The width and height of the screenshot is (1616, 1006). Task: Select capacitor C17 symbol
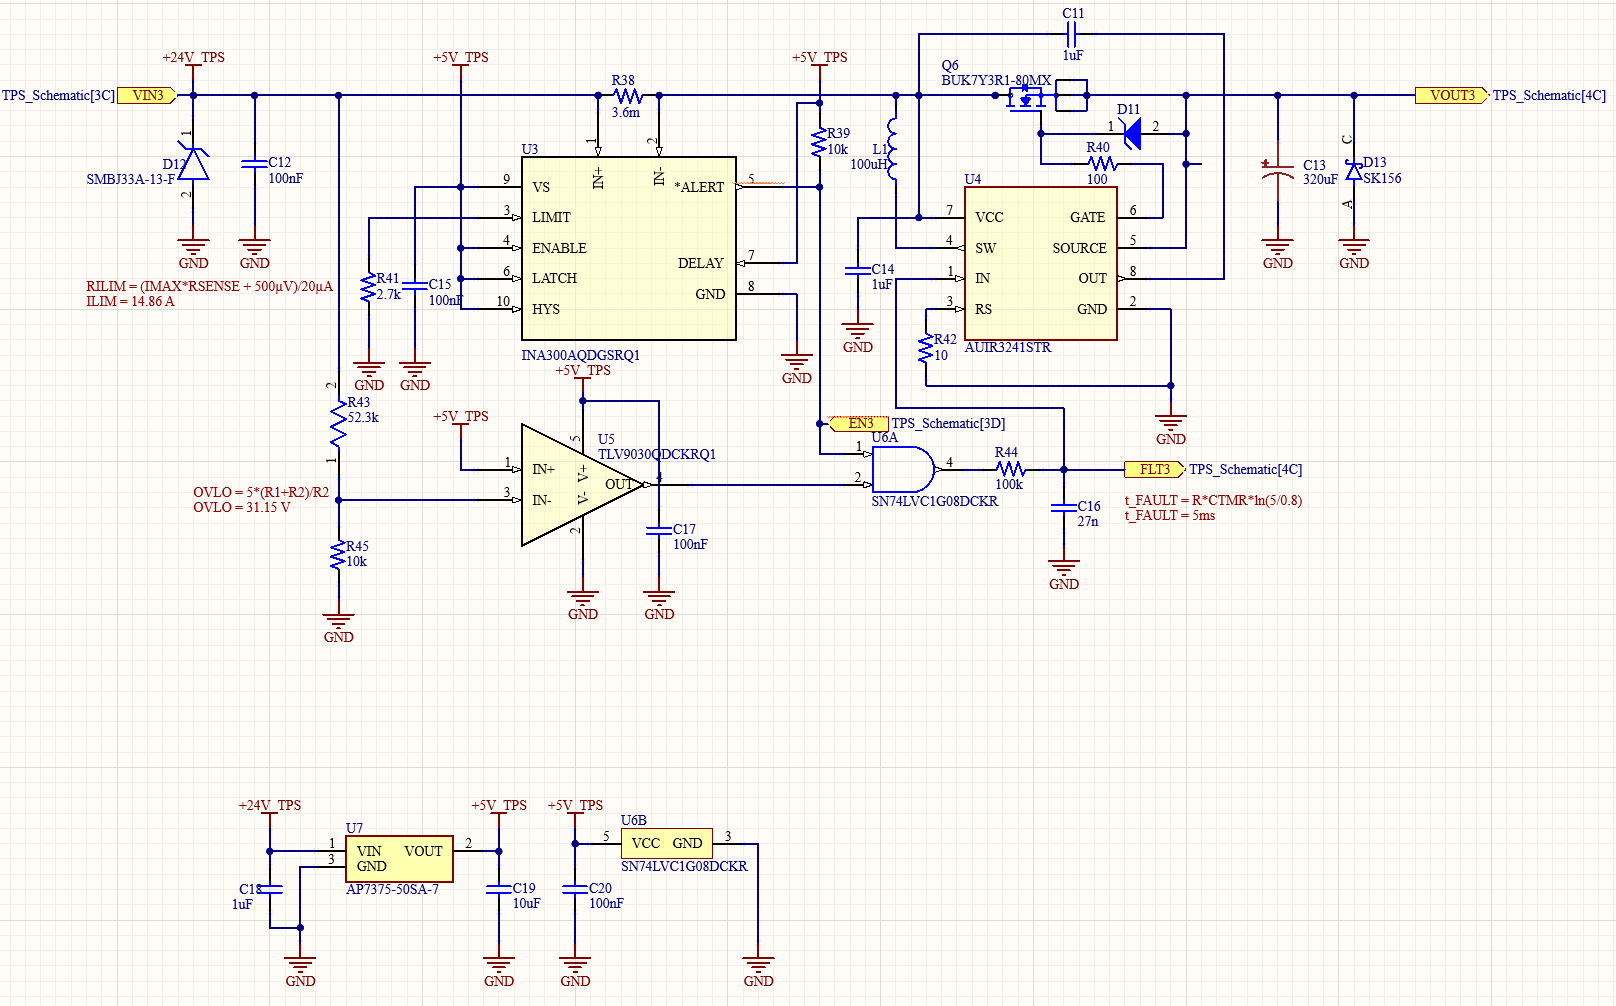coord(659,531)
